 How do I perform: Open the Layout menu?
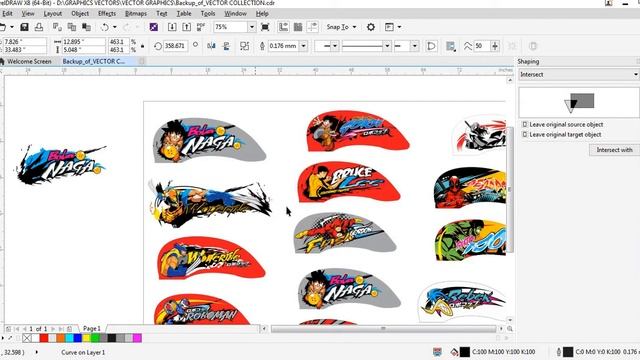(53, 13)
